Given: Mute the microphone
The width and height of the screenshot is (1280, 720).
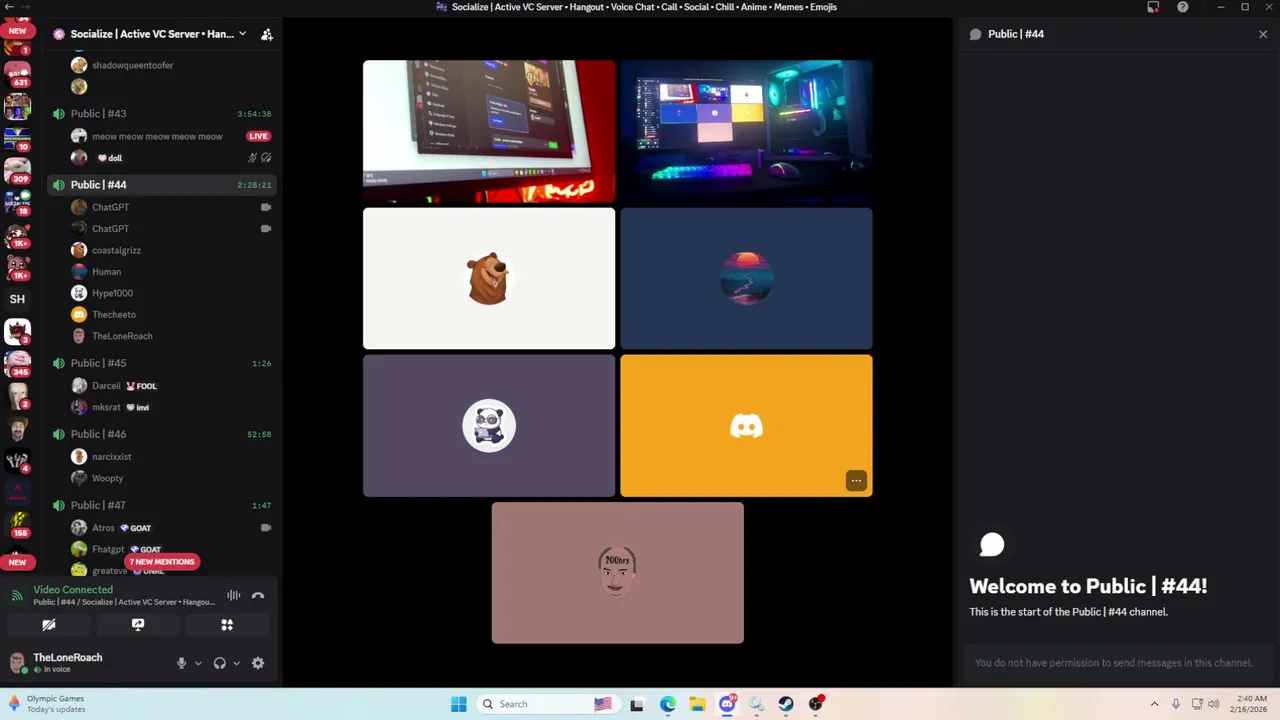Looking at the screenshot, I should coord(181,663).
